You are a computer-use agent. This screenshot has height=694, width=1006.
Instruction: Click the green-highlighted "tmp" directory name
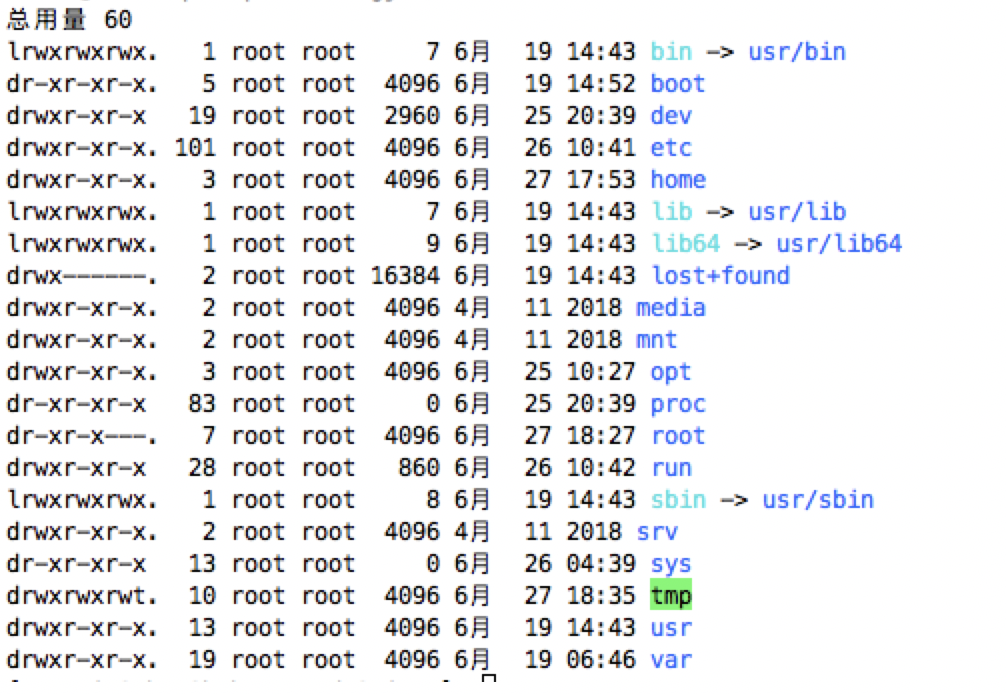pyautogui.click(x=671, y=596)
